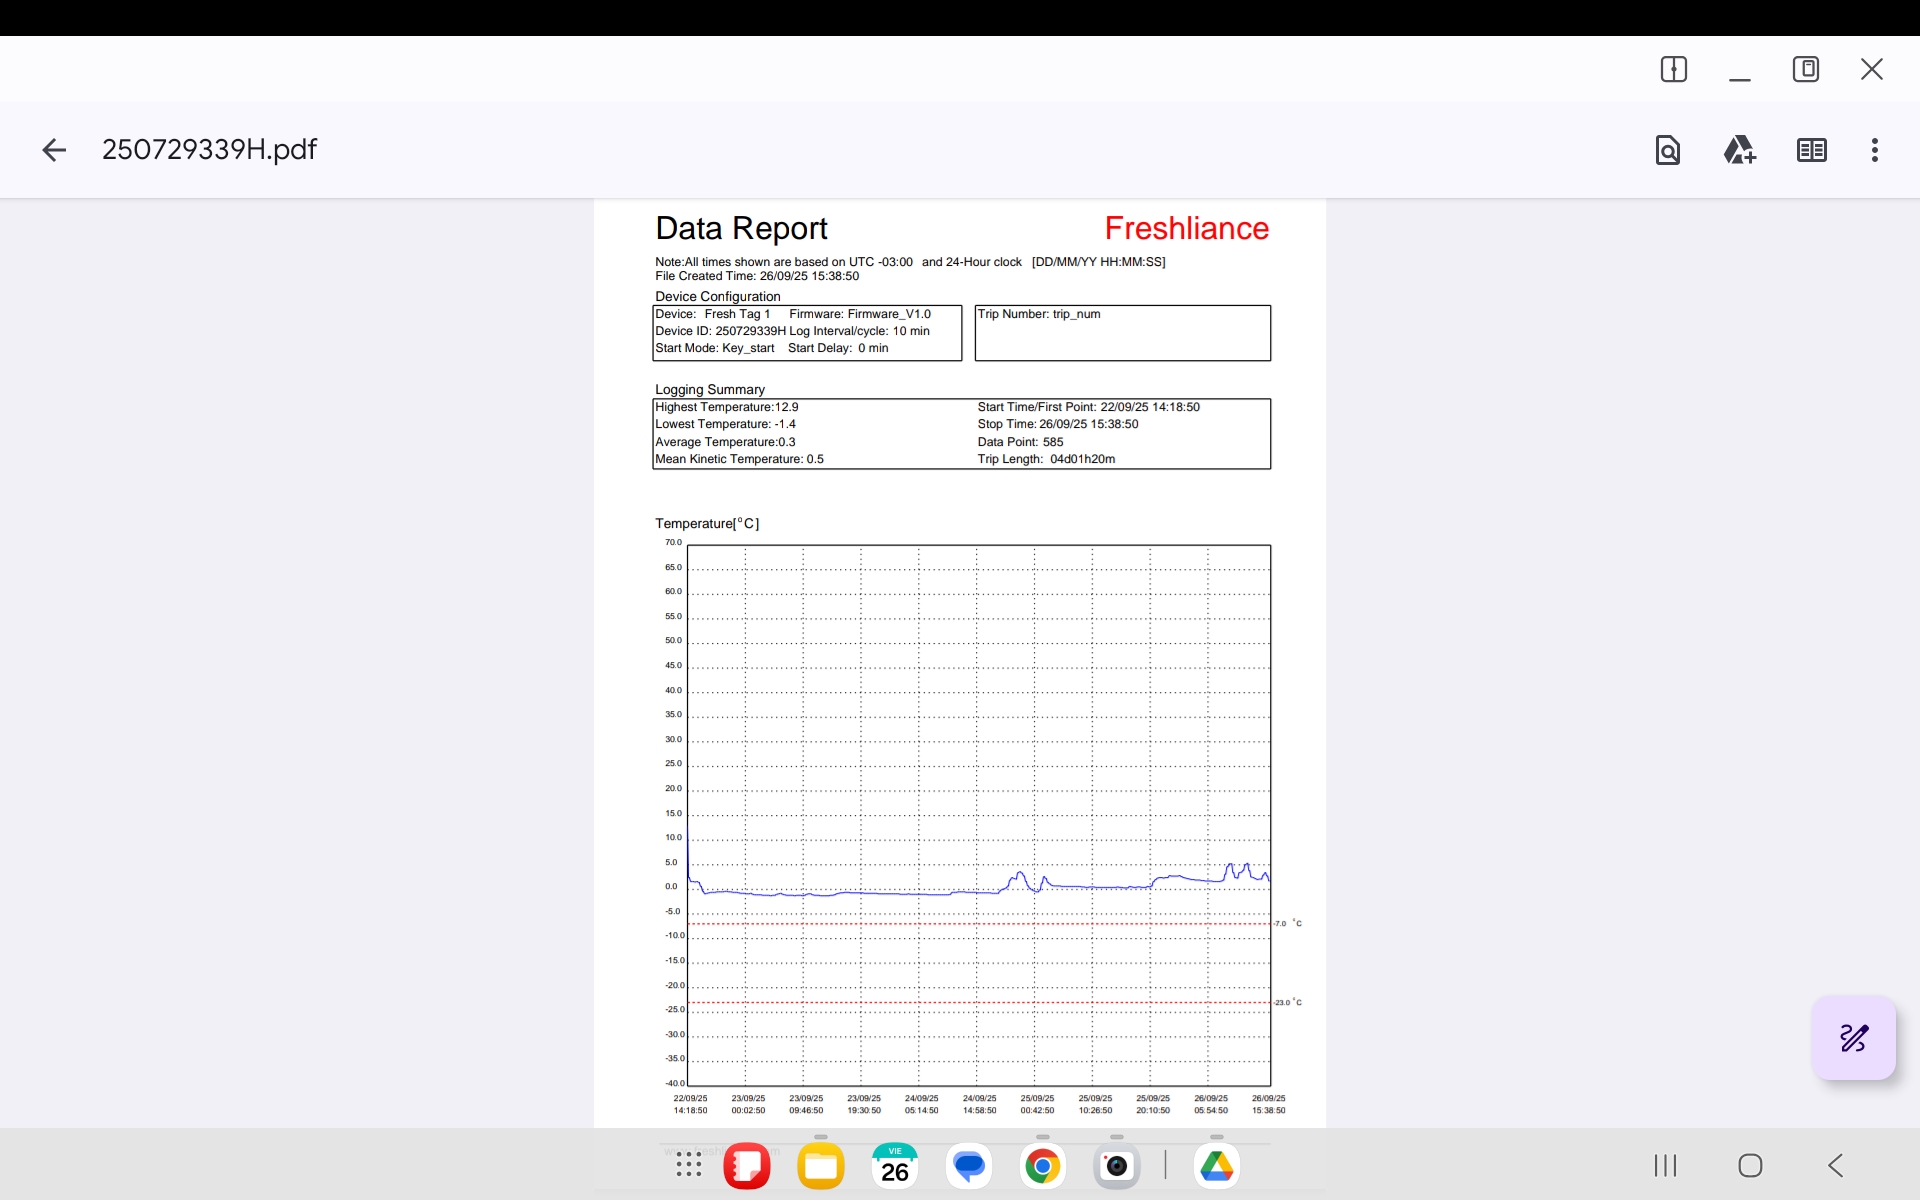Open the find-in-document search icon

(x=1667, y=150)
